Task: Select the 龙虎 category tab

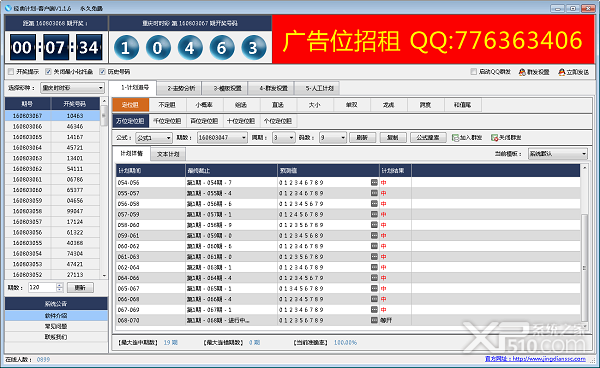Action: [388, 105]
